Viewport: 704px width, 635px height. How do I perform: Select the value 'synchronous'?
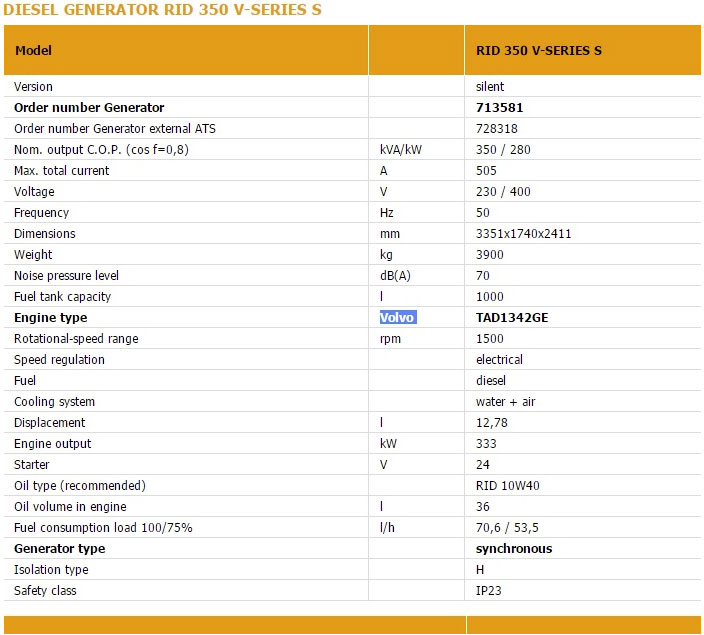point(514,549)
